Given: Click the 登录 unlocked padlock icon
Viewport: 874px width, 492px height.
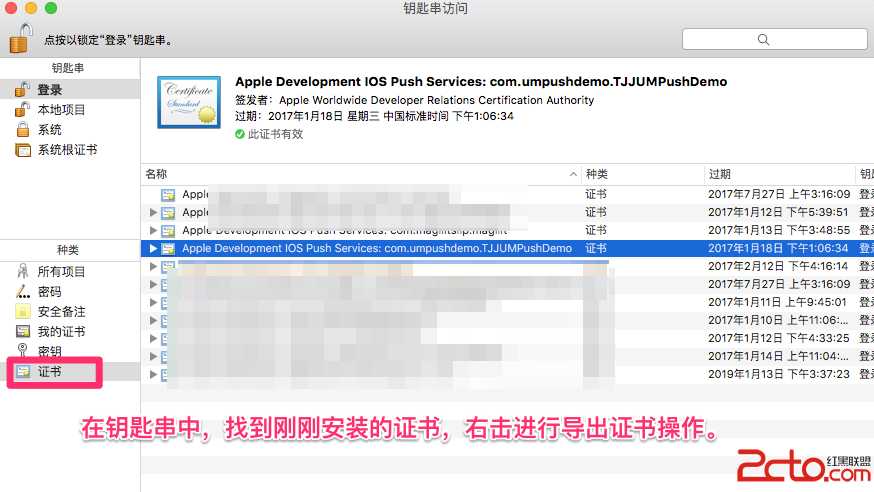Looking at the screenshot, I should coord(22,89).
